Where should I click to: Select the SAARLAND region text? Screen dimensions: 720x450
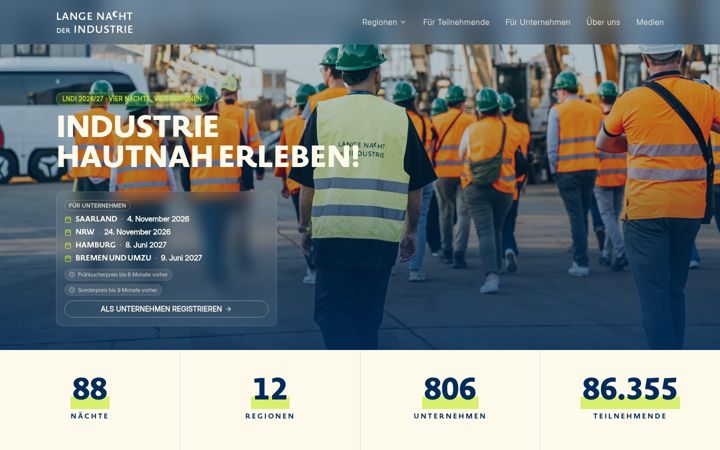[96, 219]
